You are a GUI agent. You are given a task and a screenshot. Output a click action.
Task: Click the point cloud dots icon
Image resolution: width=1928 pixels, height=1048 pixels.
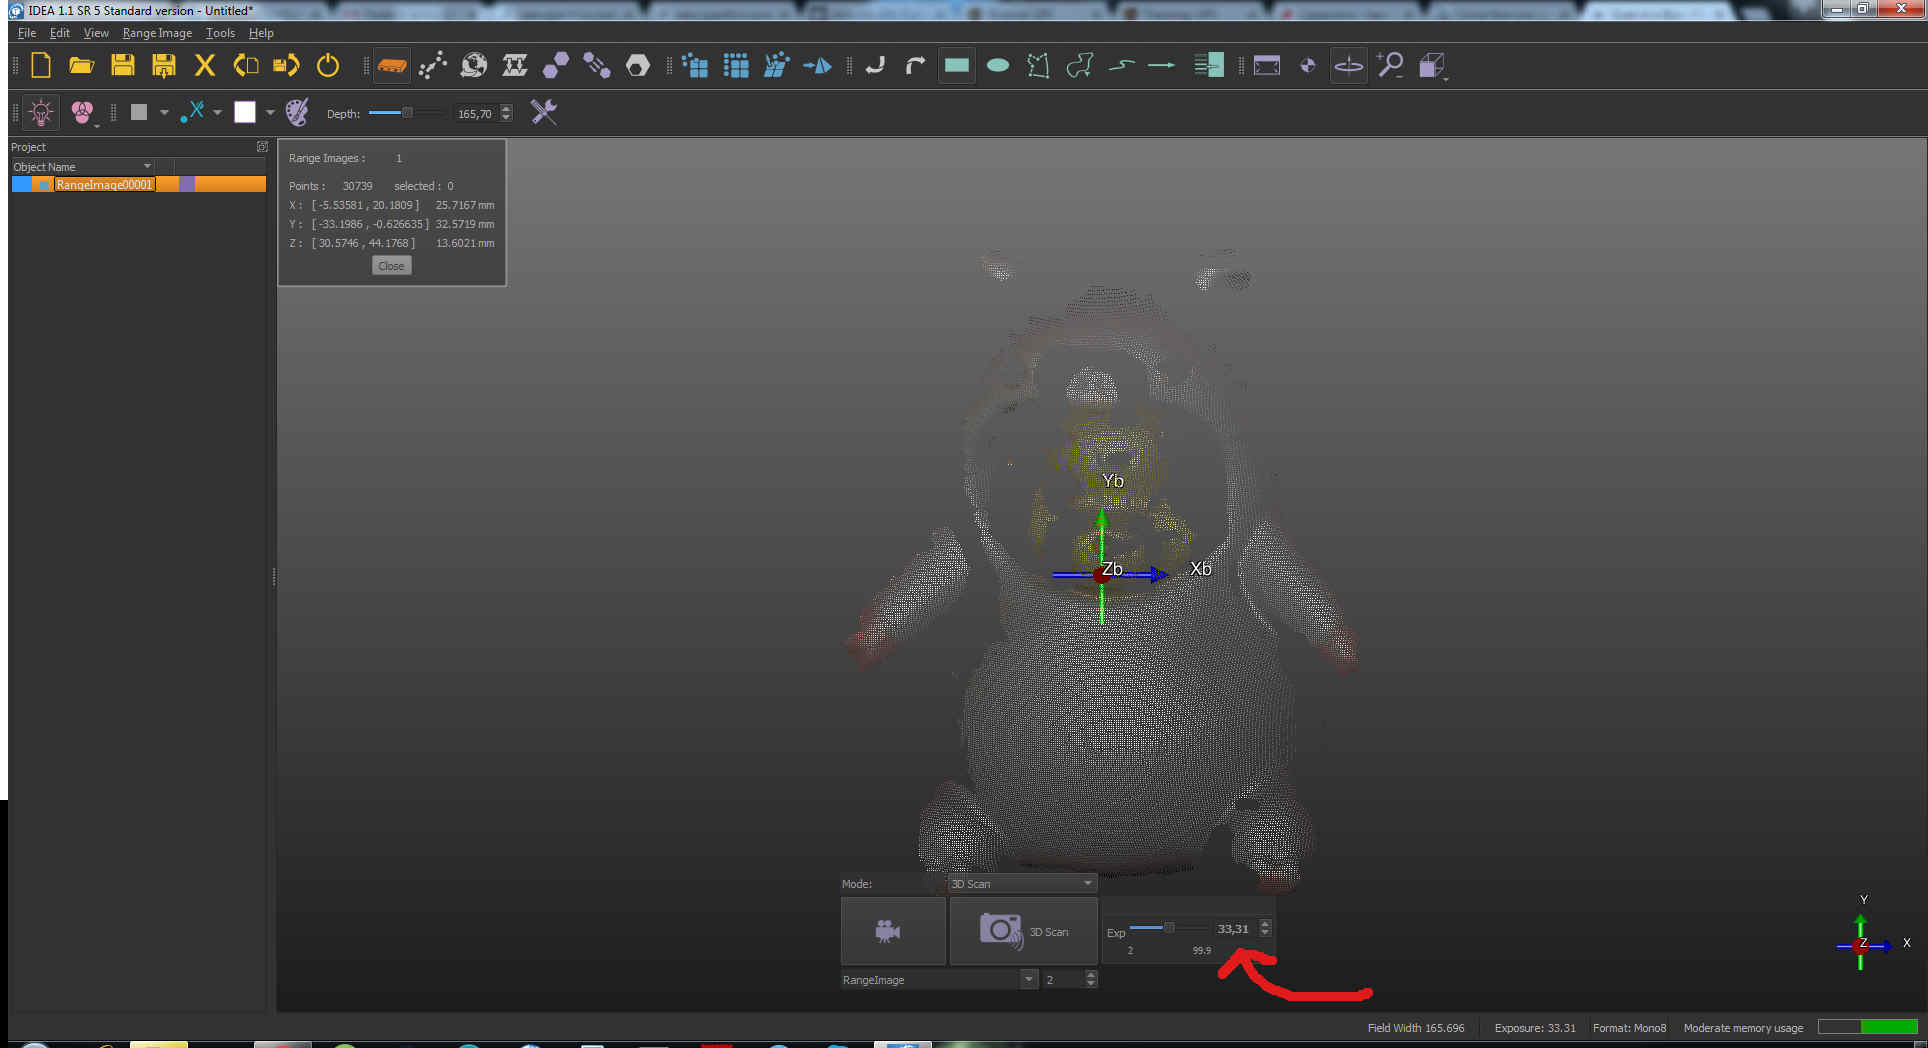pos(433,66)
